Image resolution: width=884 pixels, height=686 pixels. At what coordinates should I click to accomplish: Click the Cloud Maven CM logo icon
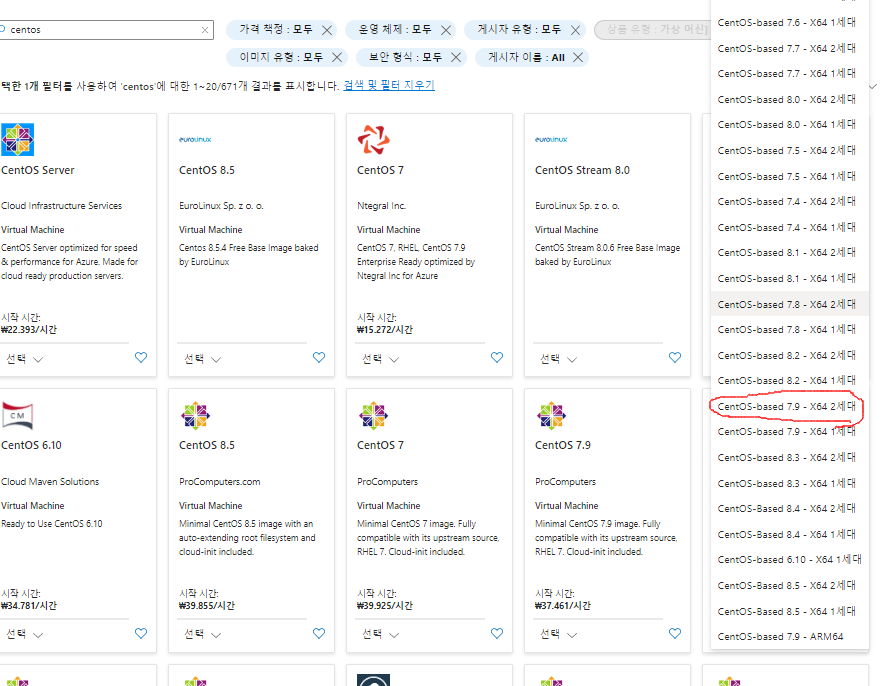click(x=17, y=415)
